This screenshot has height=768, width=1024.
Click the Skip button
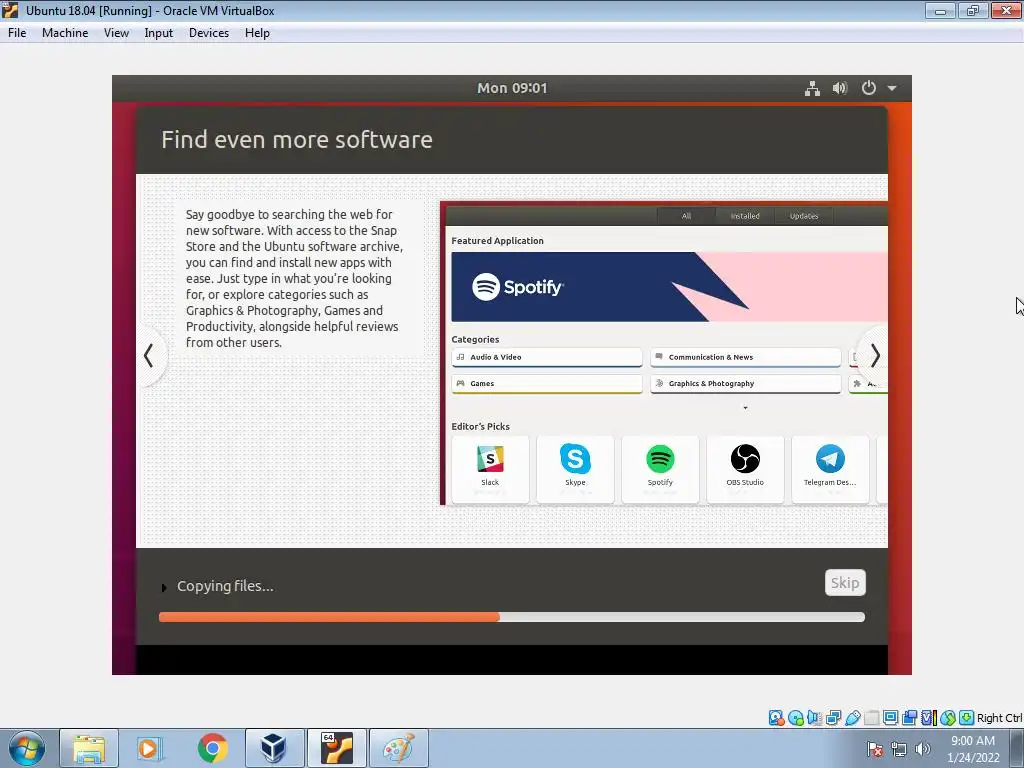(845, 583)
